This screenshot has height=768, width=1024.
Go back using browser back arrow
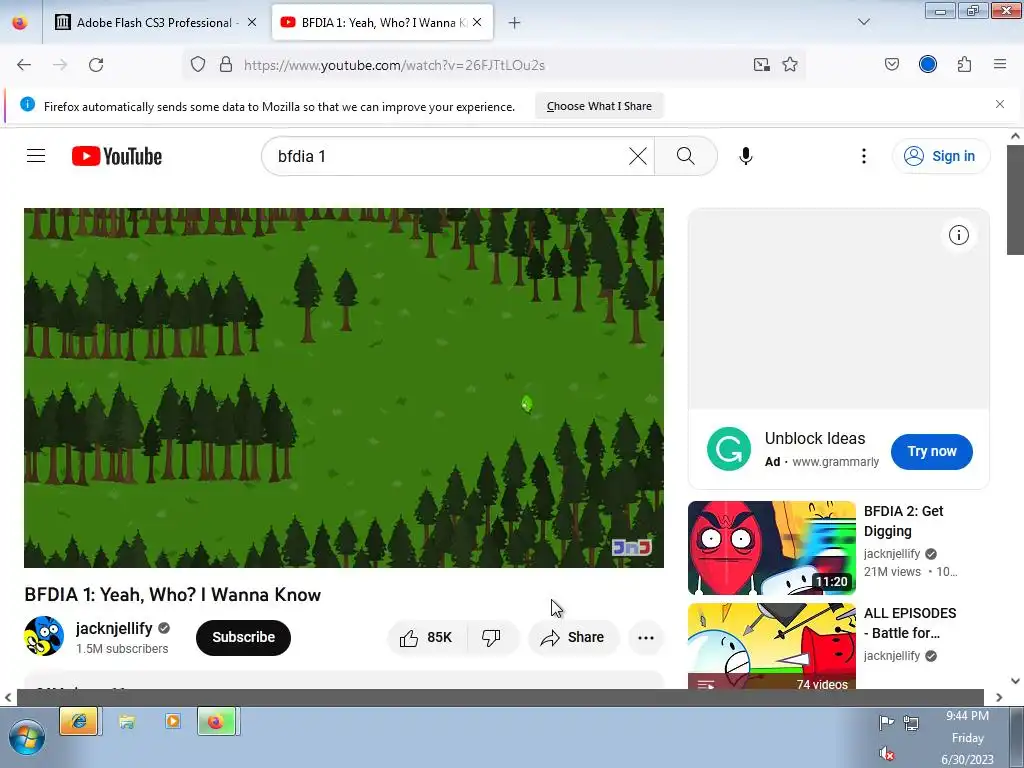tap(24, 65)
